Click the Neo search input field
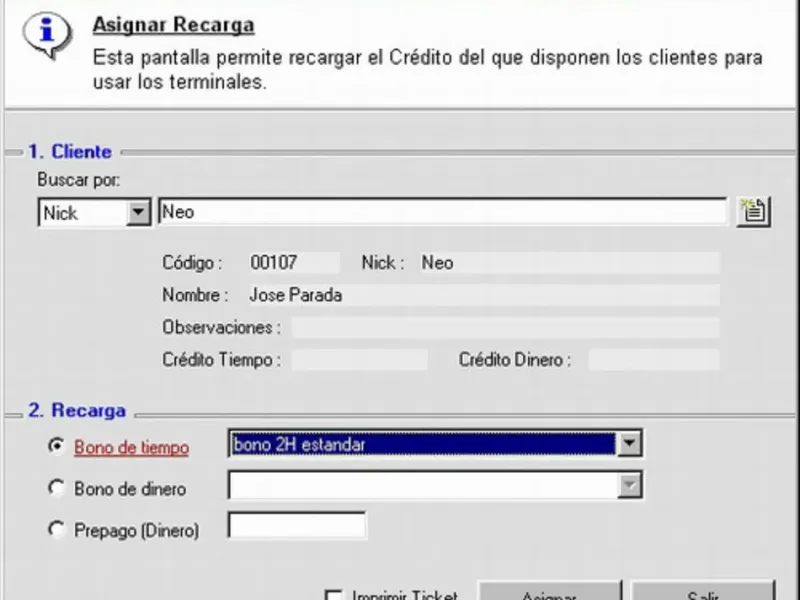The width and height of the screenshot is (800, 600). click(442, 212)
